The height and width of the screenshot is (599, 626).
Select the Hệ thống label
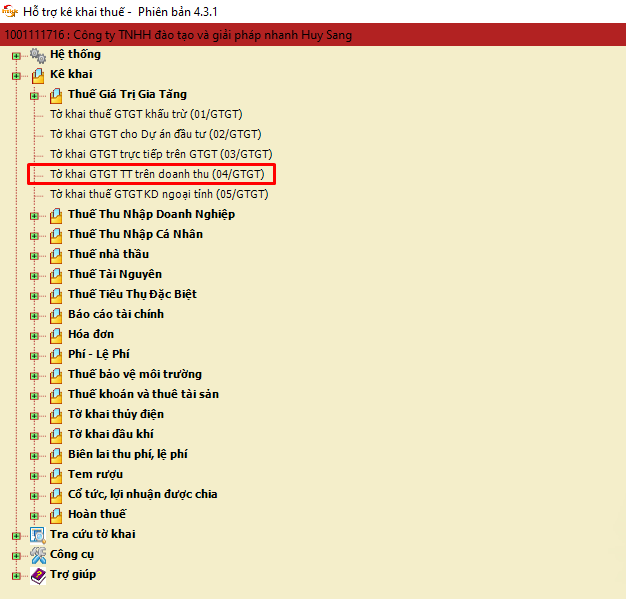coord(75,55)
